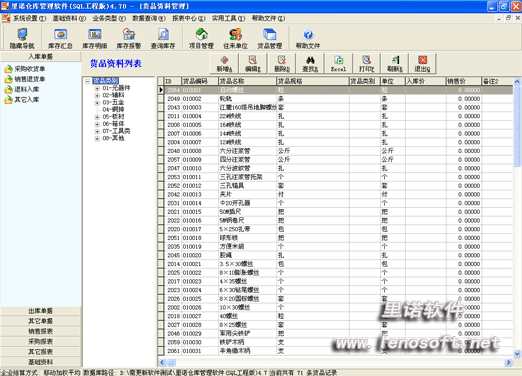Open the 出库单据 navigation section
This screenshot has width=522, height=376.
click(41, 311)
